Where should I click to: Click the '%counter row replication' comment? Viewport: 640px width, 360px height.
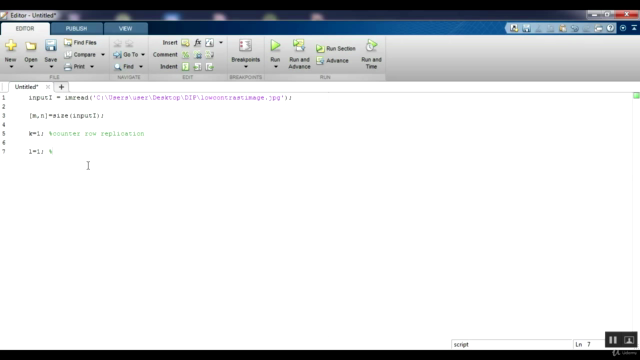(96, 134)
